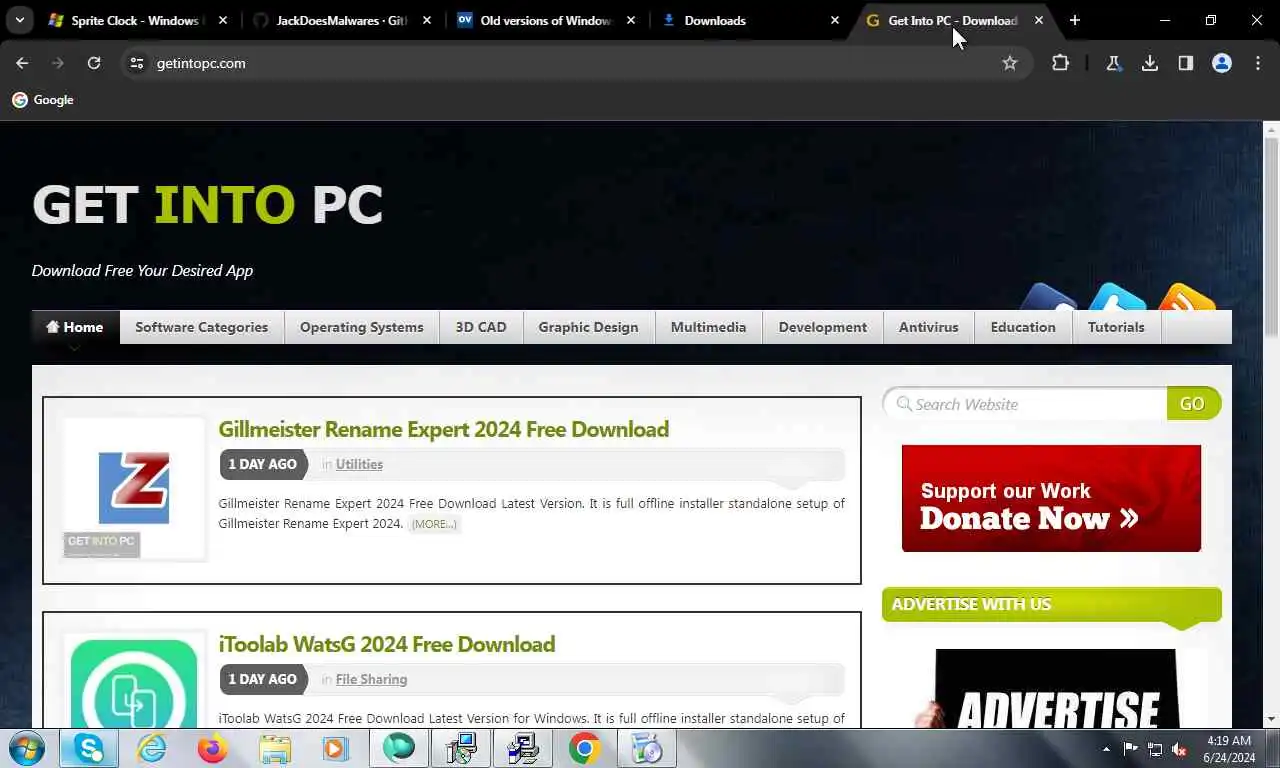The image size is (1280, 768).
Task: Open the Chrome profile avatar
Action: click(1222, 63)
